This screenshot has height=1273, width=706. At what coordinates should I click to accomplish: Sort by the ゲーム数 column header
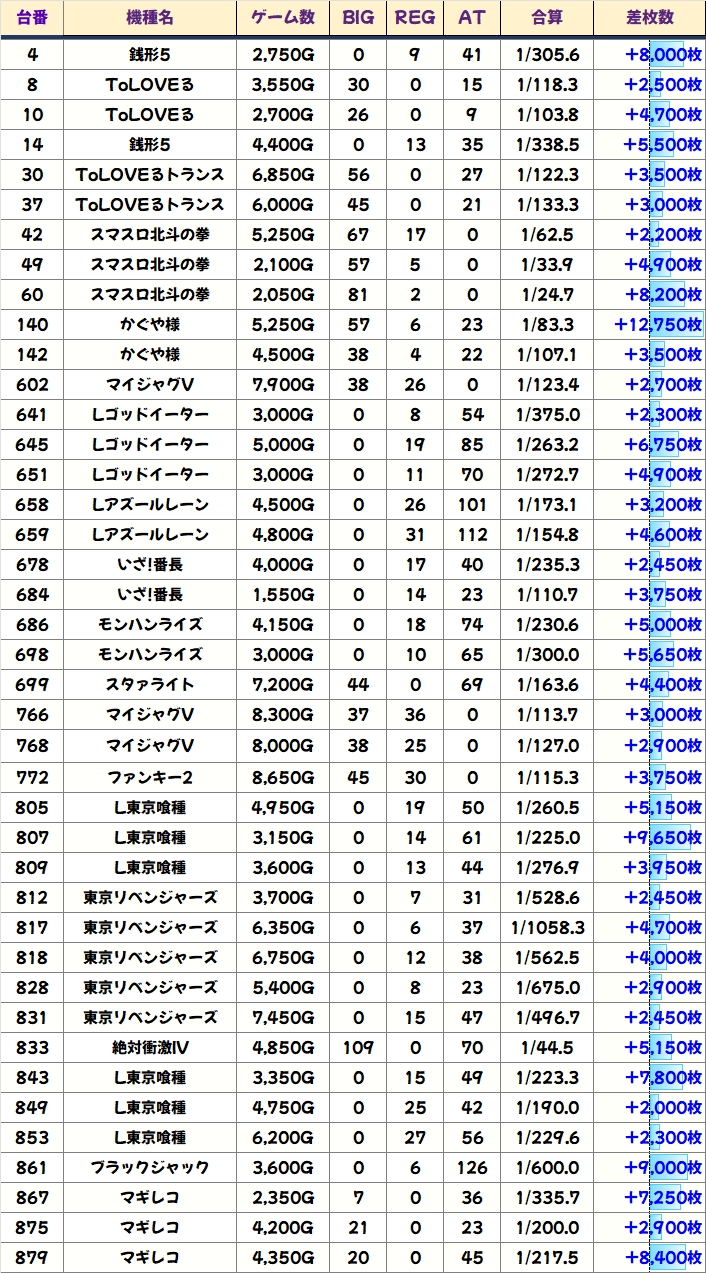(x=283, y=18)
